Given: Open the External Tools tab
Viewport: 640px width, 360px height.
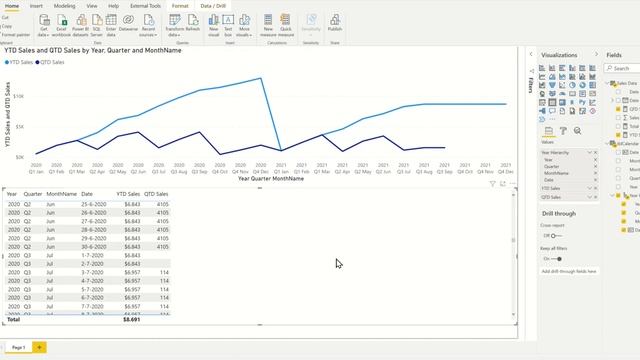Looking at the screenshot, I should 145,6.
